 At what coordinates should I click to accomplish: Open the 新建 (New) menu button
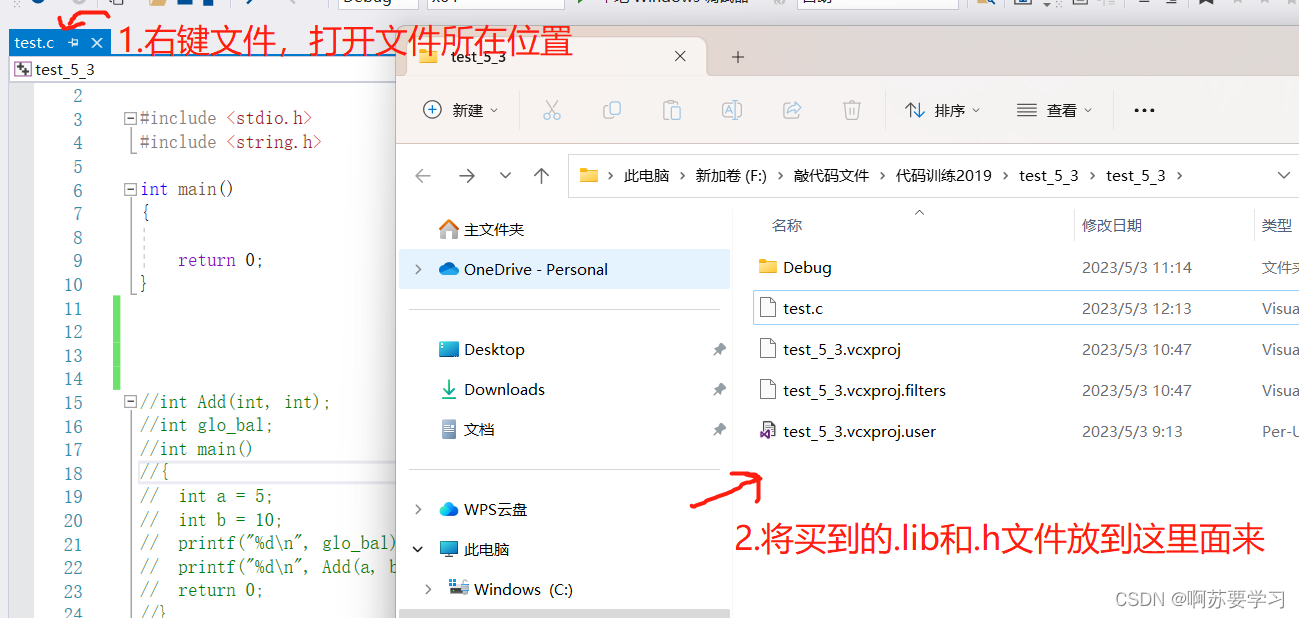pos(461,110)
